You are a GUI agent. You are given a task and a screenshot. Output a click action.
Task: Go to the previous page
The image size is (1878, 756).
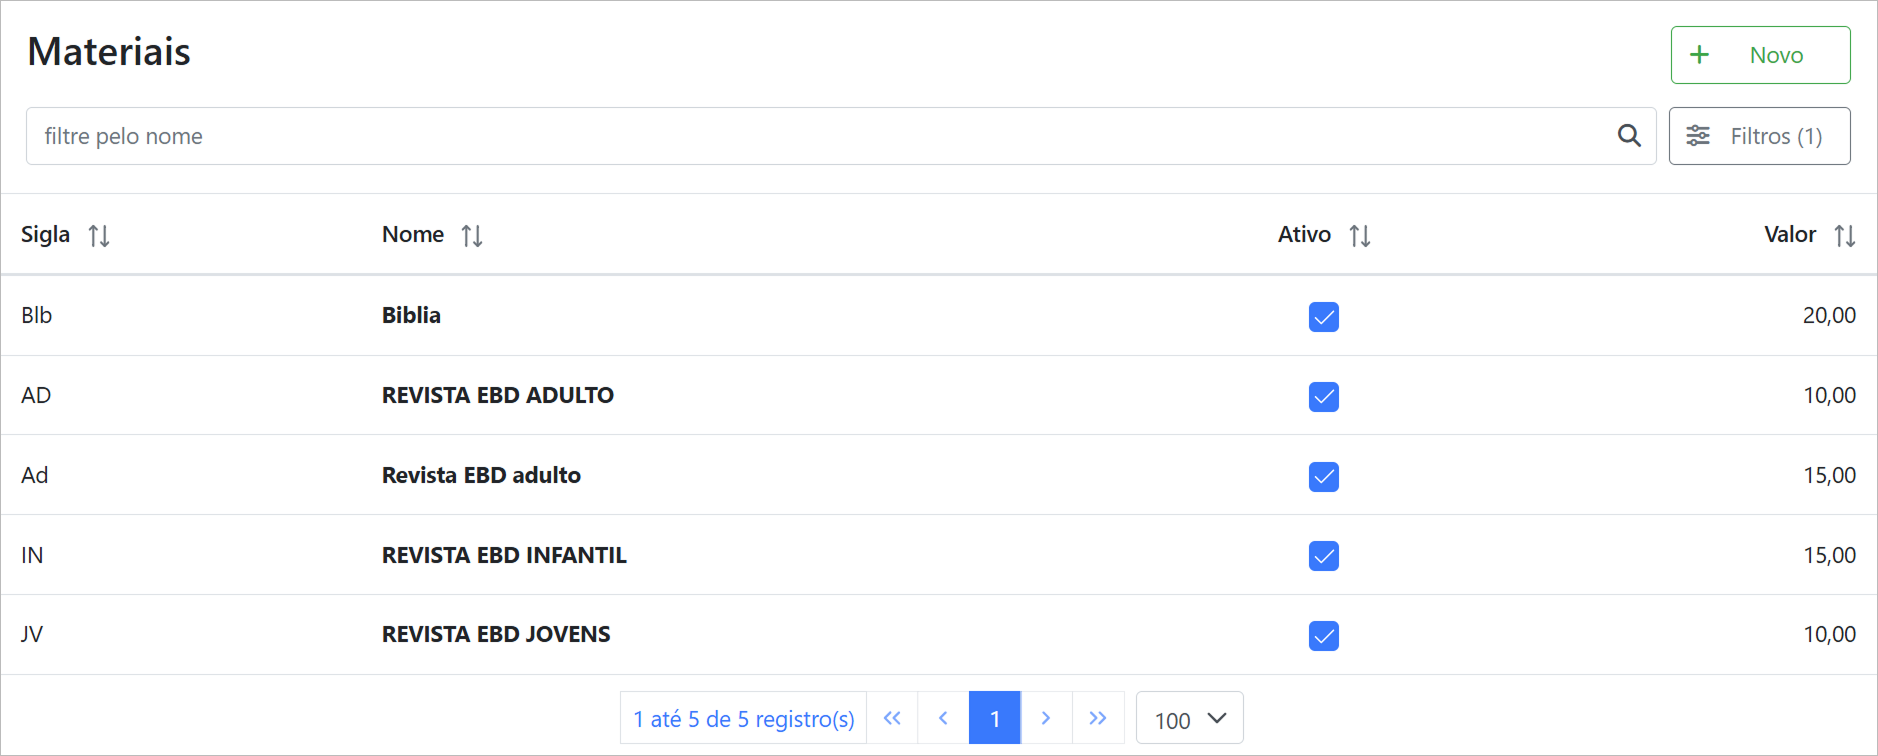click(943, 718)
